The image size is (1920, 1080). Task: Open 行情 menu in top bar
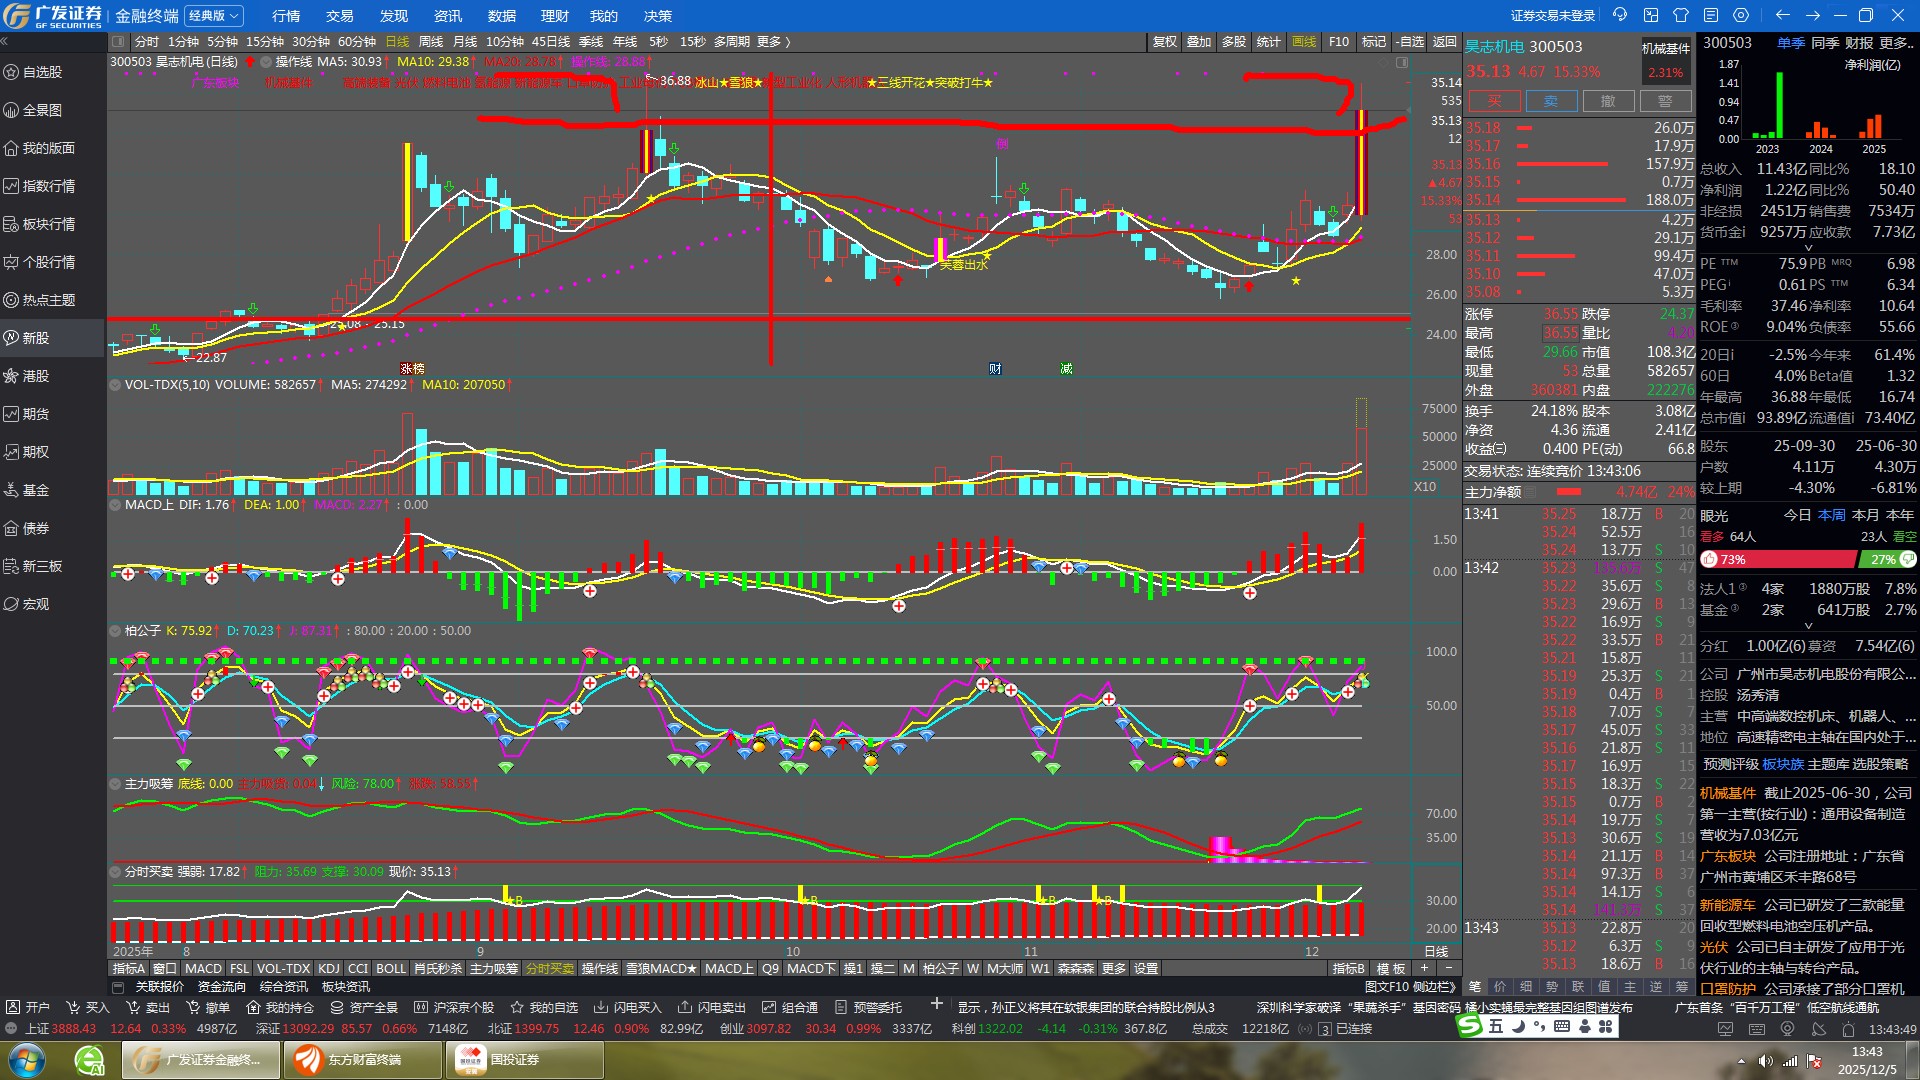pos(286,16)
